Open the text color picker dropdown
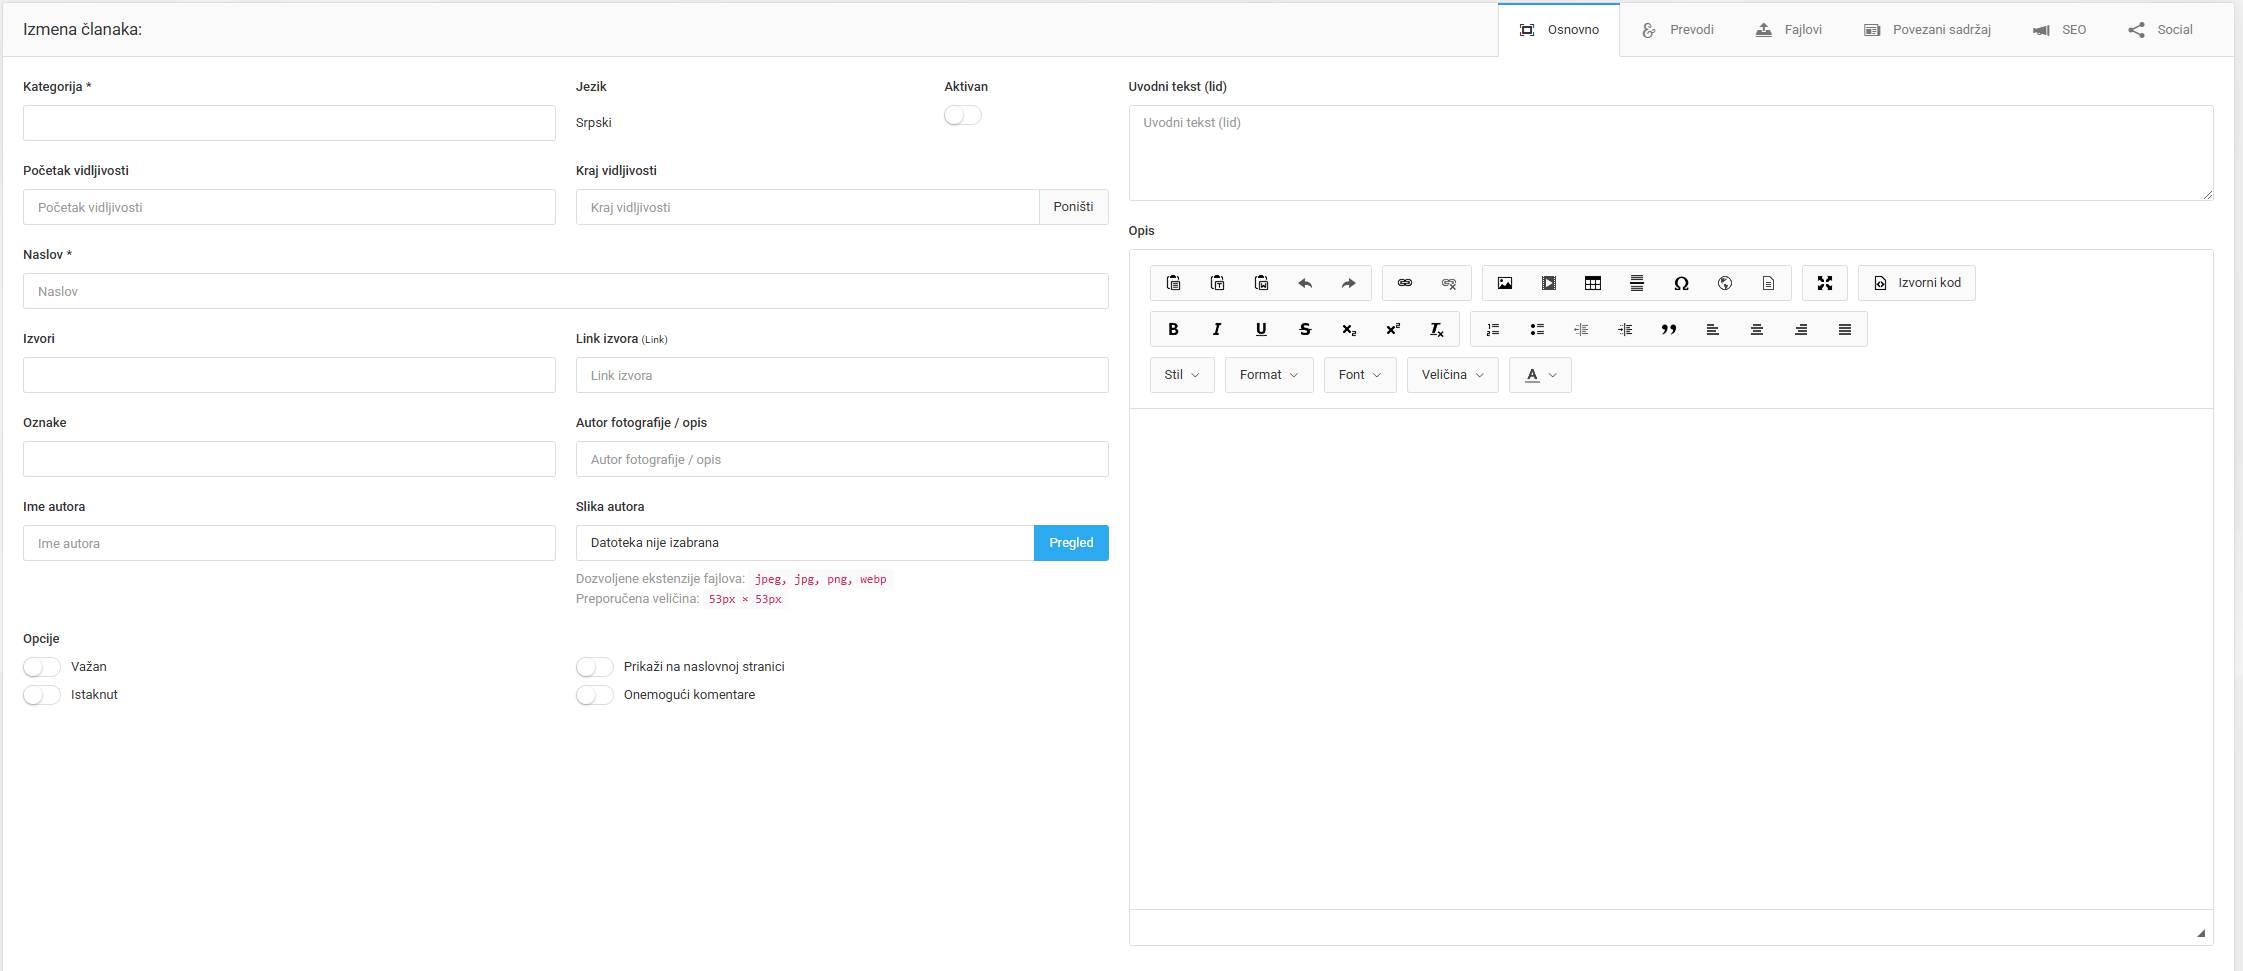Viewport: 2243px width, 971px height. pos(1540,375)
